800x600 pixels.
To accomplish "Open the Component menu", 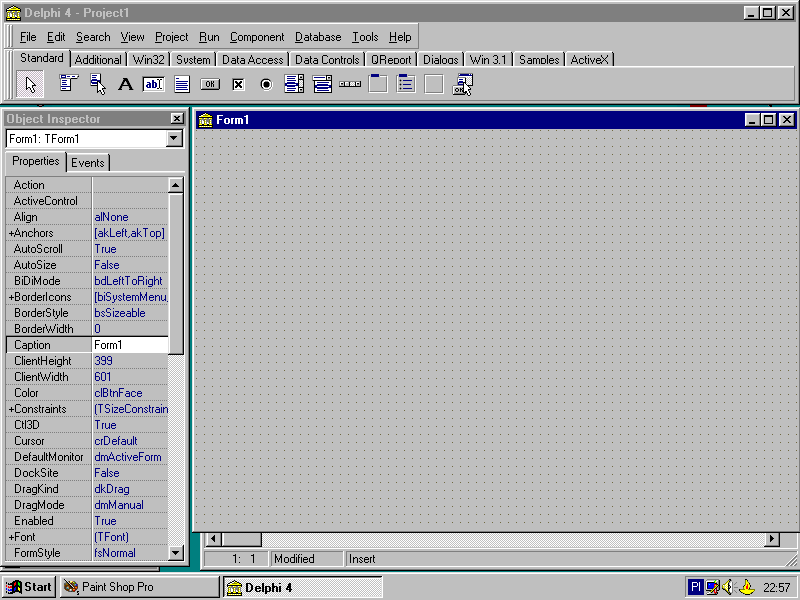I will [257, 37].
